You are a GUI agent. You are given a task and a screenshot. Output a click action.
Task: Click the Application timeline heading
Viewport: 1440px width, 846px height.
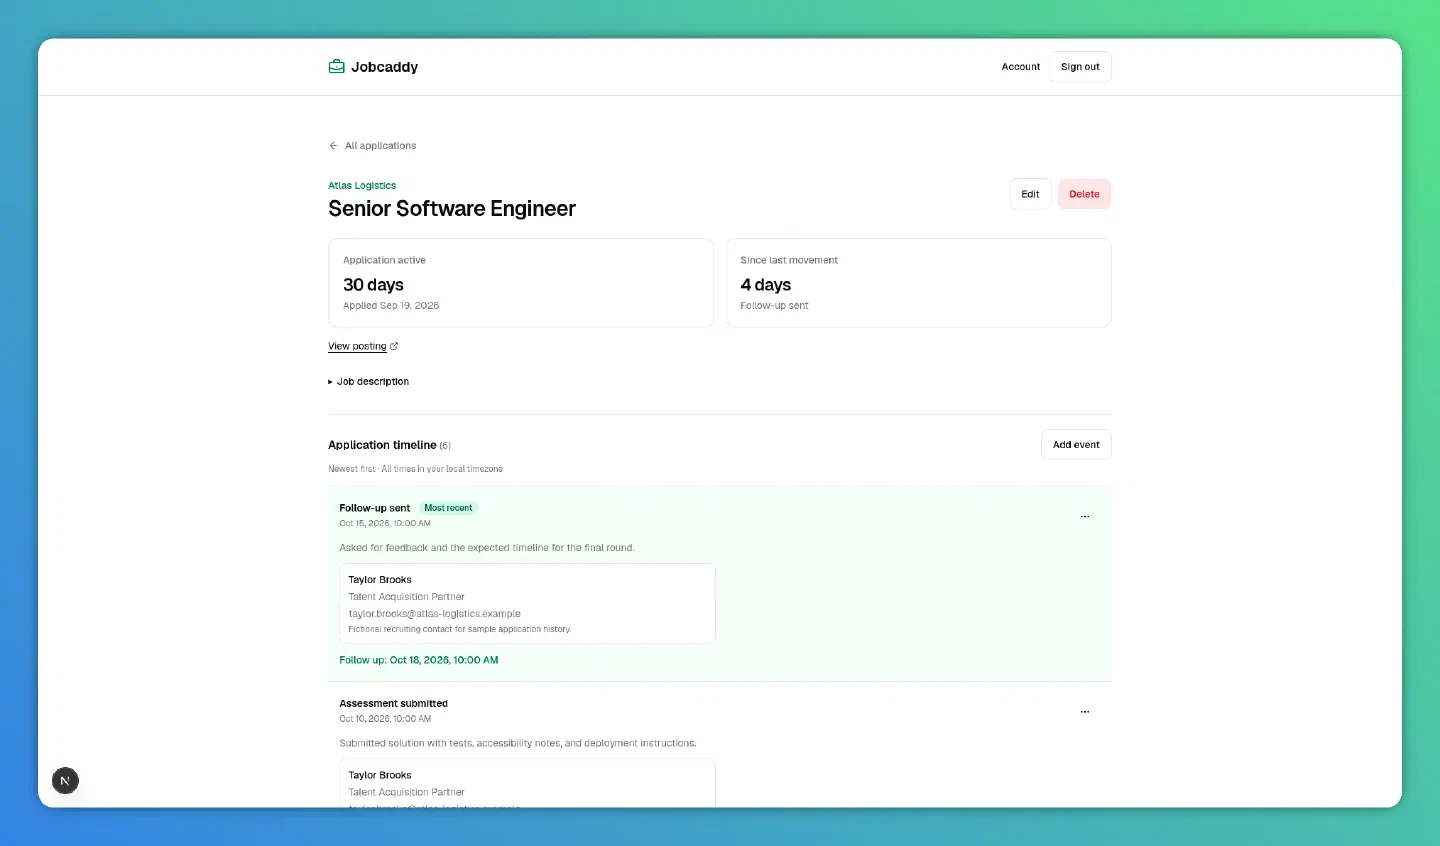coord(382,445)
